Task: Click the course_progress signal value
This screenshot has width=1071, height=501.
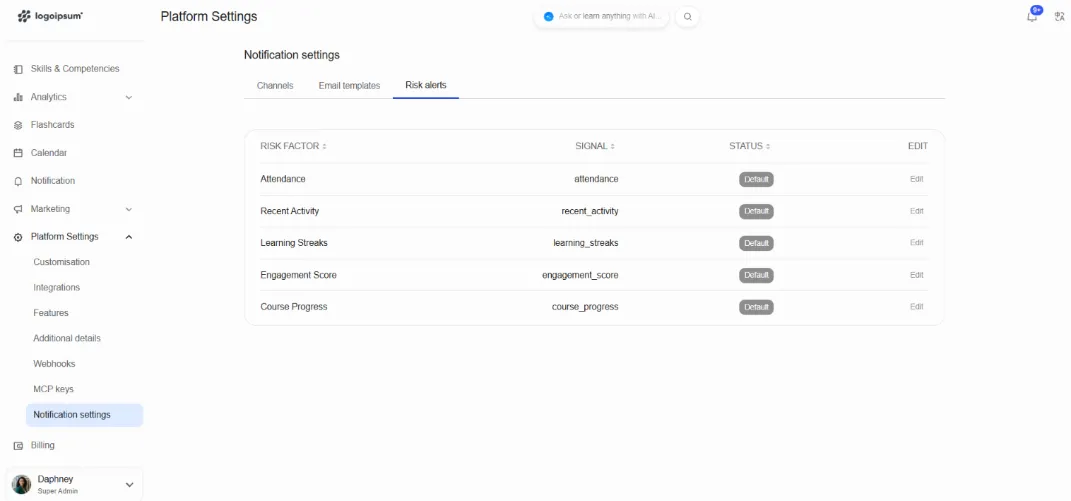Action: (585, 307)
